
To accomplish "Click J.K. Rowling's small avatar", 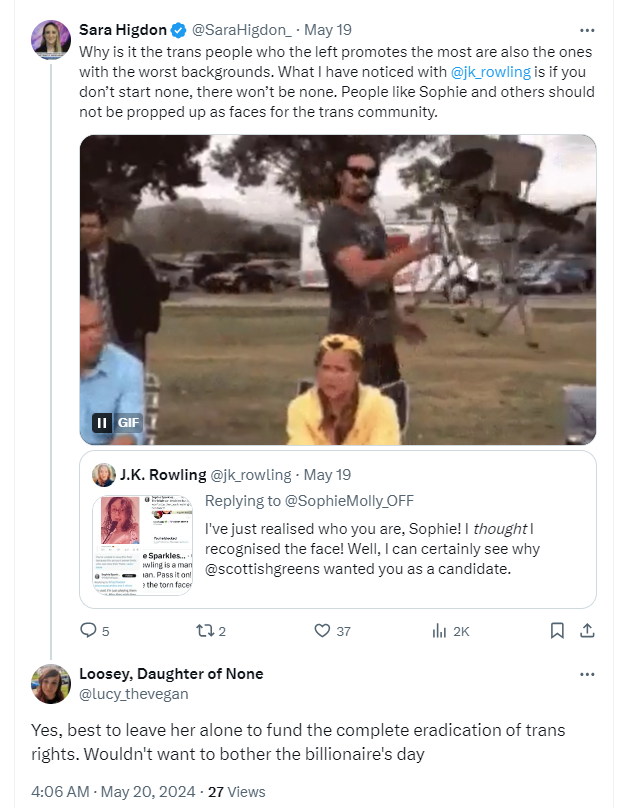I will click(x=104, y=475).
